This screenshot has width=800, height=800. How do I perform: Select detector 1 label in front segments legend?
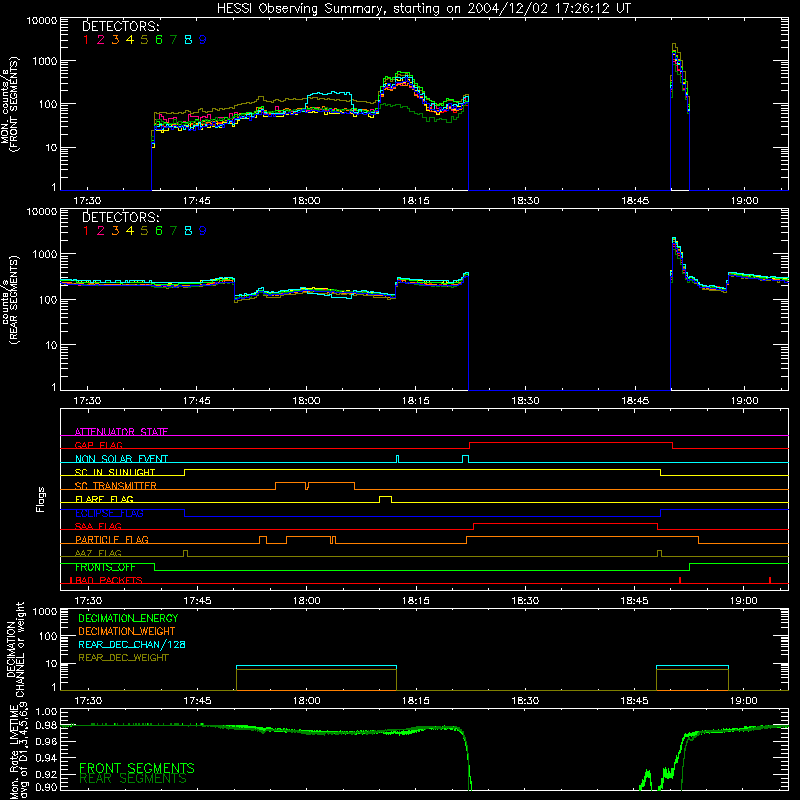(86, 40)
